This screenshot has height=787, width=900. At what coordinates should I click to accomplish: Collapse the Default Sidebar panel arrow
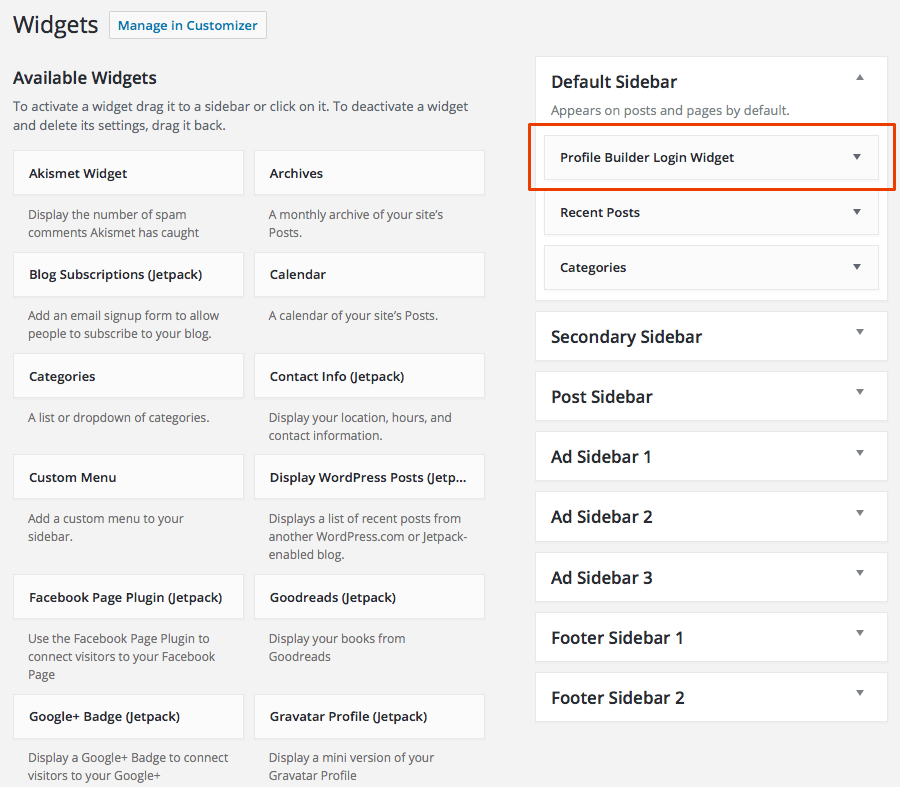point(859,78)
